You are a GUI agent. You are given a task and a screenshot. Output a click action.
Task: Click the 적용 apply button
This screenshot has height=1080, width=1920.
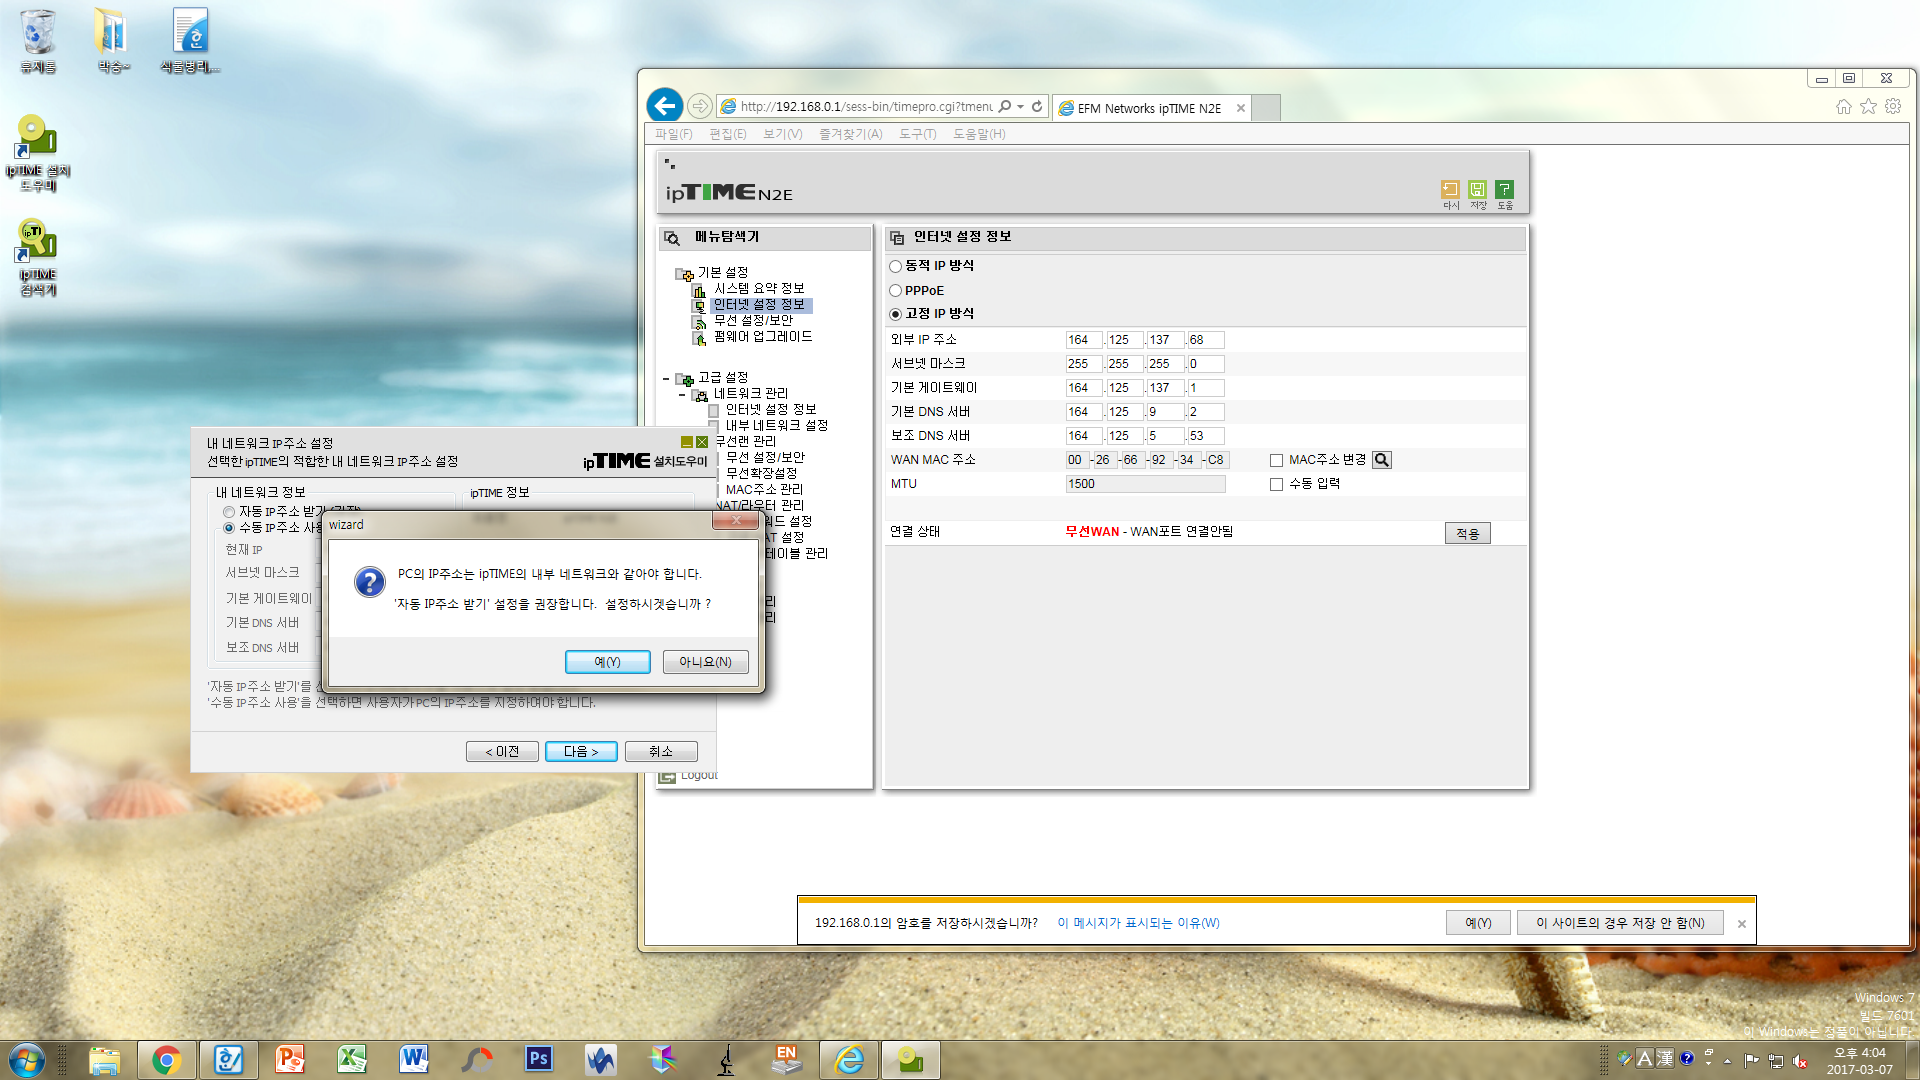[x=1467, y=534]
